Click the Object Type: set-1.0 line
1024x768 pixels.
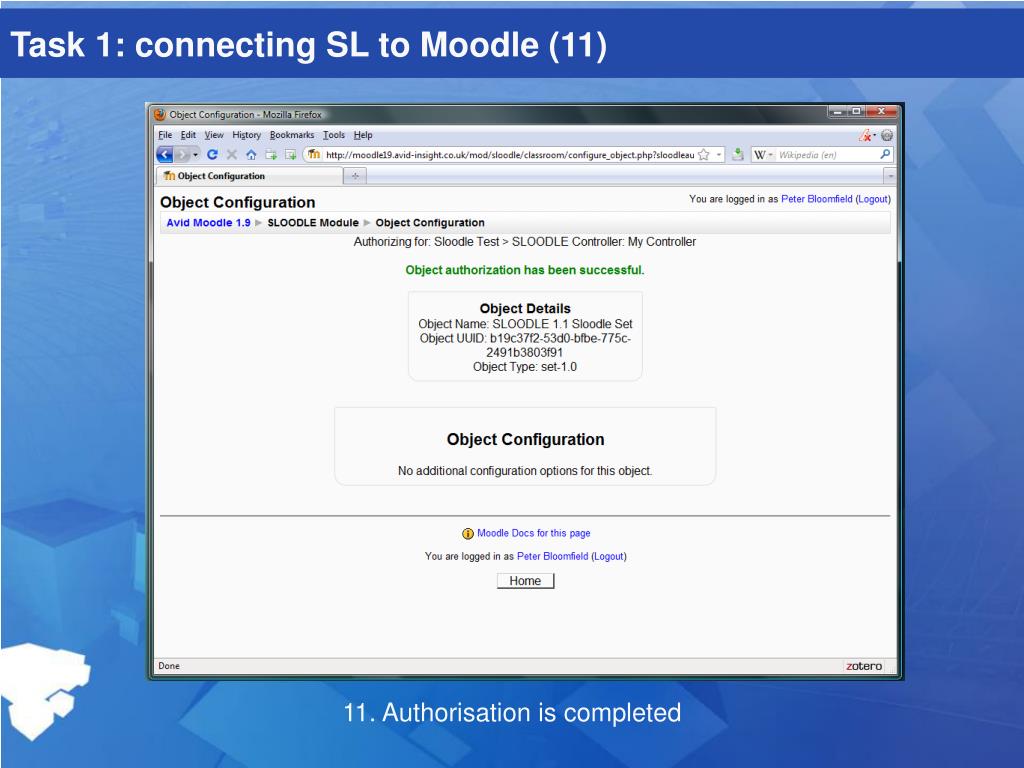pos(525,367)
